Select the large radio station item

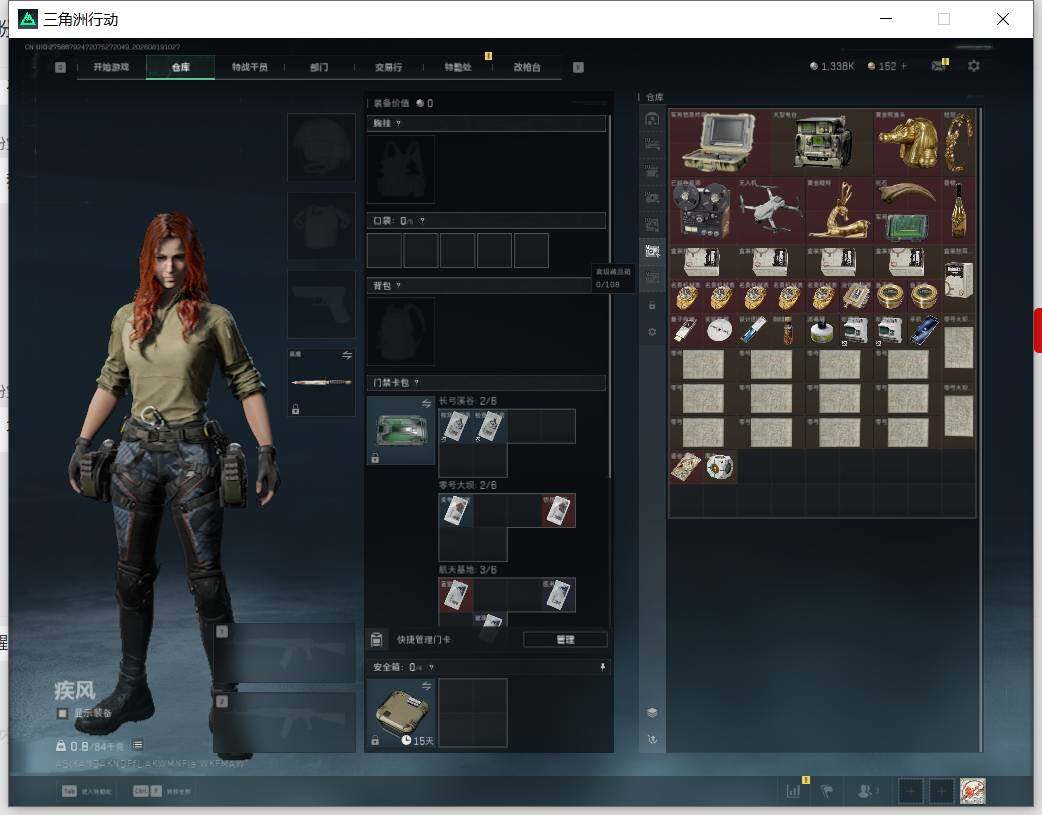click(x=823, y=142)
